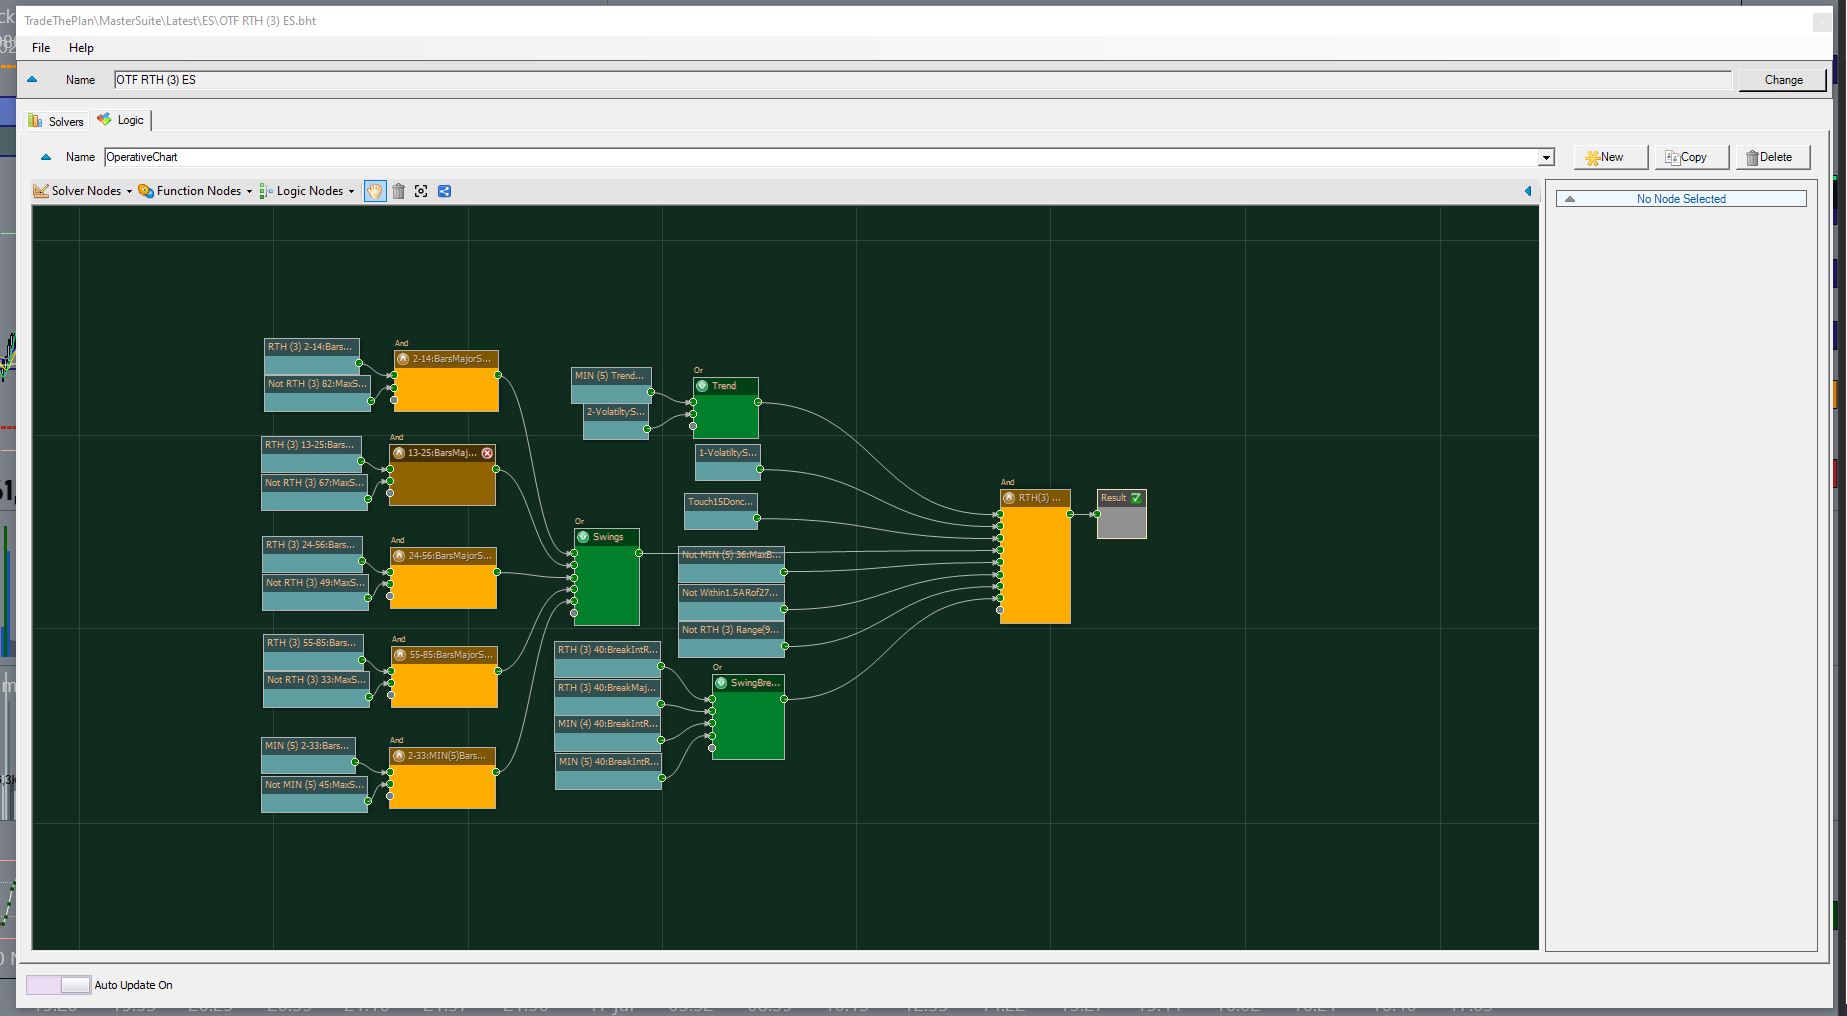Viewport: 1847px width, 1016px height.
Task: Click the And icon on 55-85:BarsMajorS node
Action: click(400, 655)
